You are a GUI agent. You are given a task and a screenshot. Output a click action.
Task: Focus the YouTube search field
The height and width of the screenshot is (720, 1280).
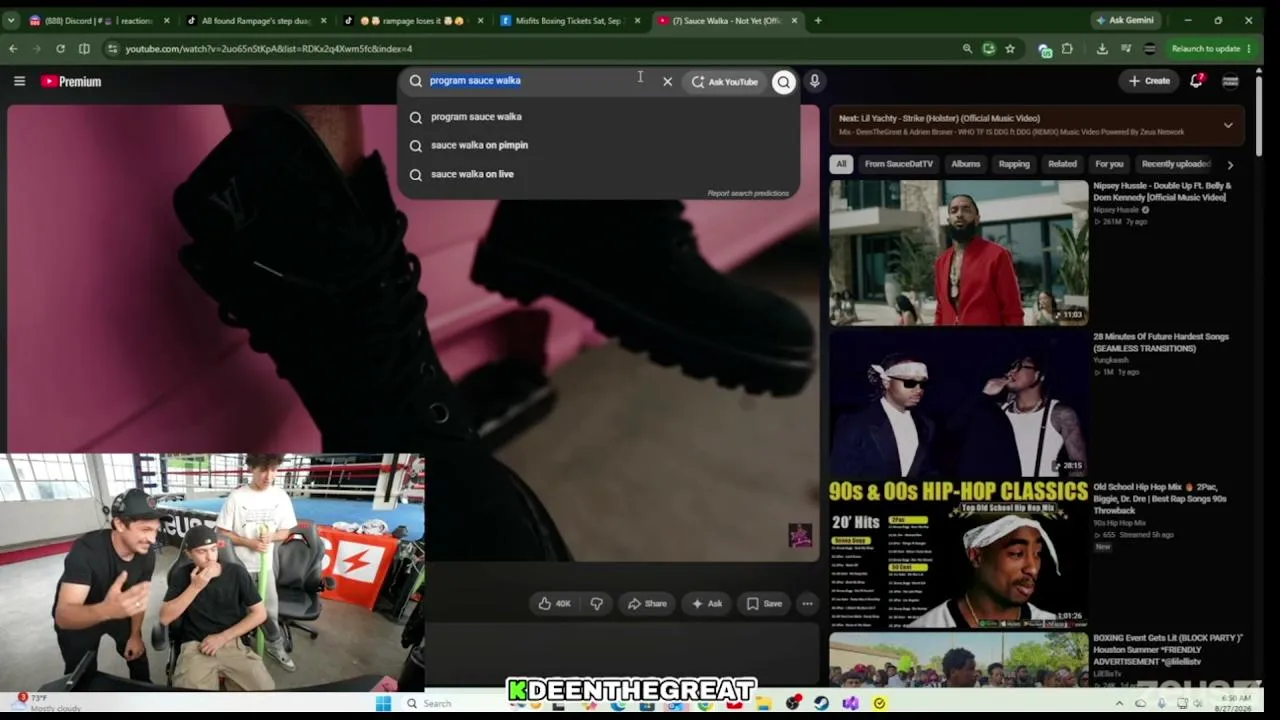coord(540,81)
